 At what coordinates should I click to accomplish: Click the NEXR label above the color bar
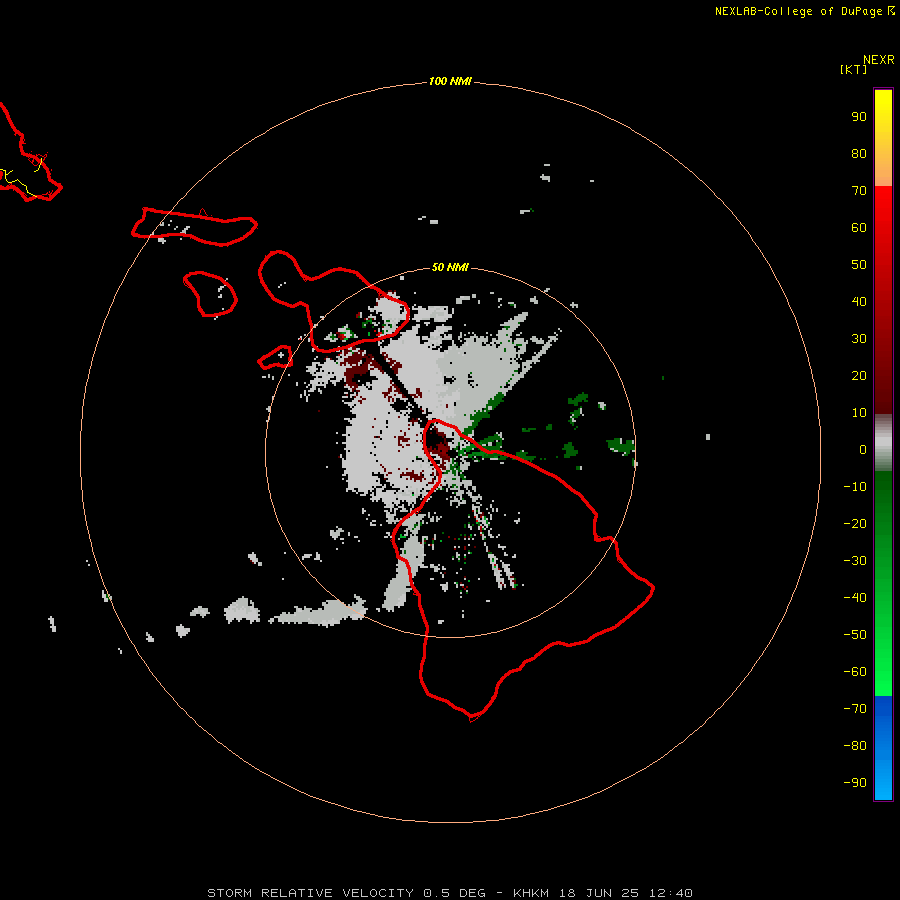(x=879, y=60)
